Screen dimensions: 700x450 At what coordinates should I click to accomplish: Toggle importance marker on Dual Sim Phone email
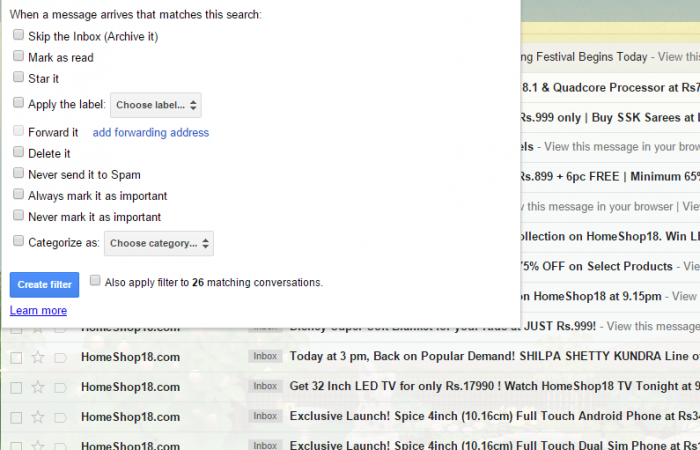pos(60,443)
